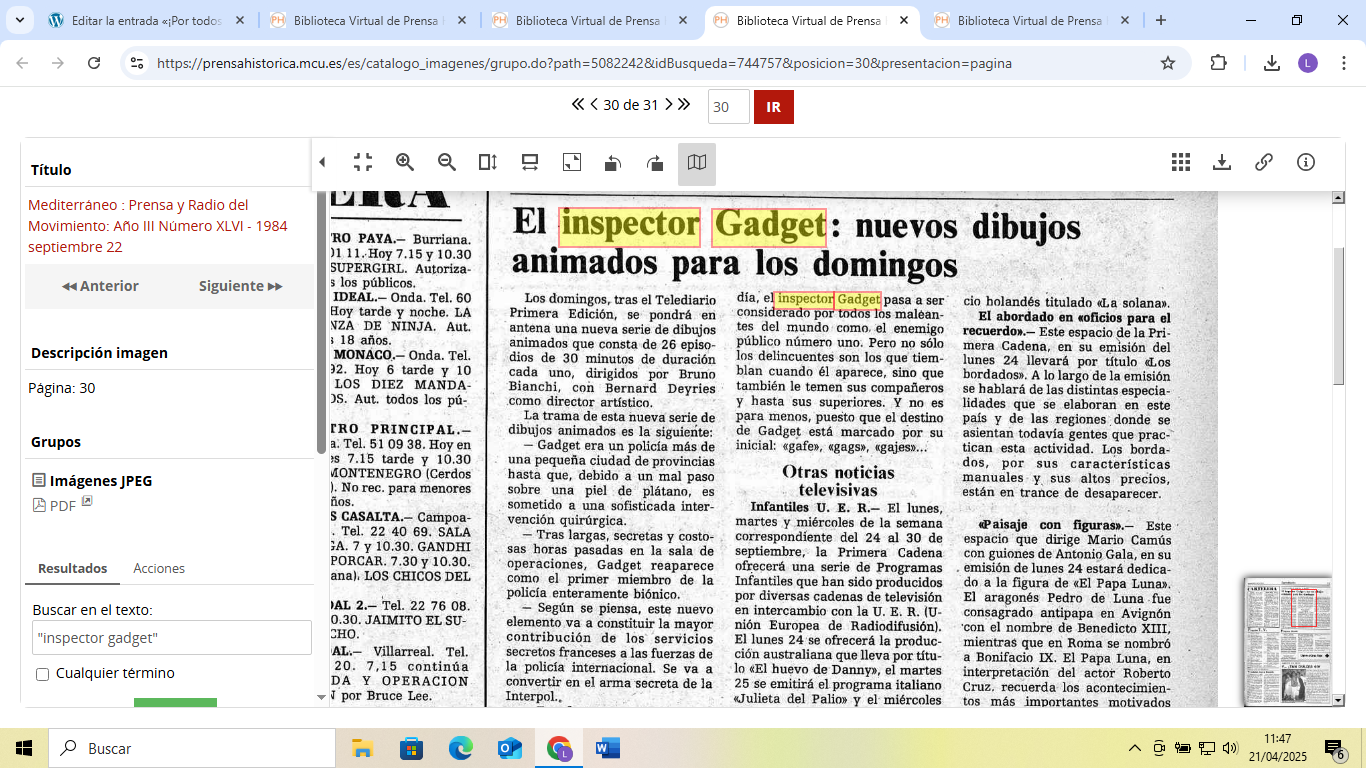This screenshot has width=1366, height=768.
Task: Go to the previous page arrow
Action: pyautogui.click(x=594, y=104)
